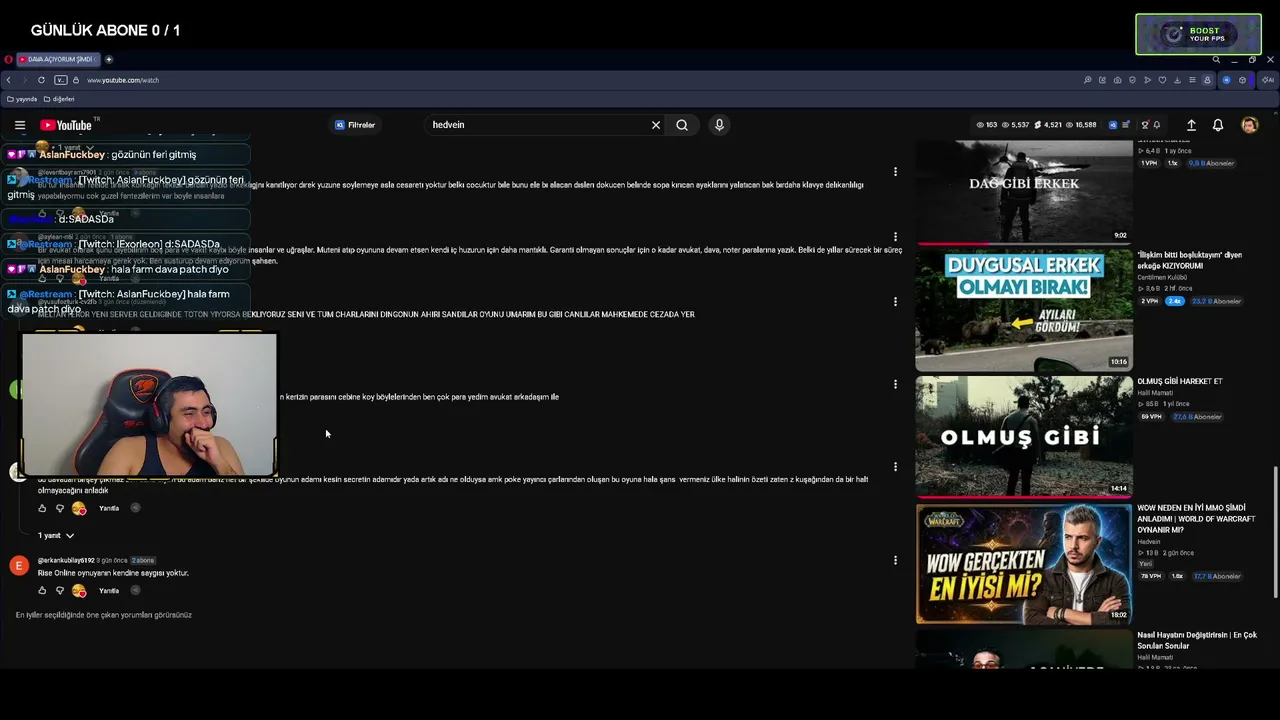Open options for the MAHKEMEDE CEZADA YER comment
Image resolution: width=1280 pixels, height=720 pixels.
[x=895, y=302]
